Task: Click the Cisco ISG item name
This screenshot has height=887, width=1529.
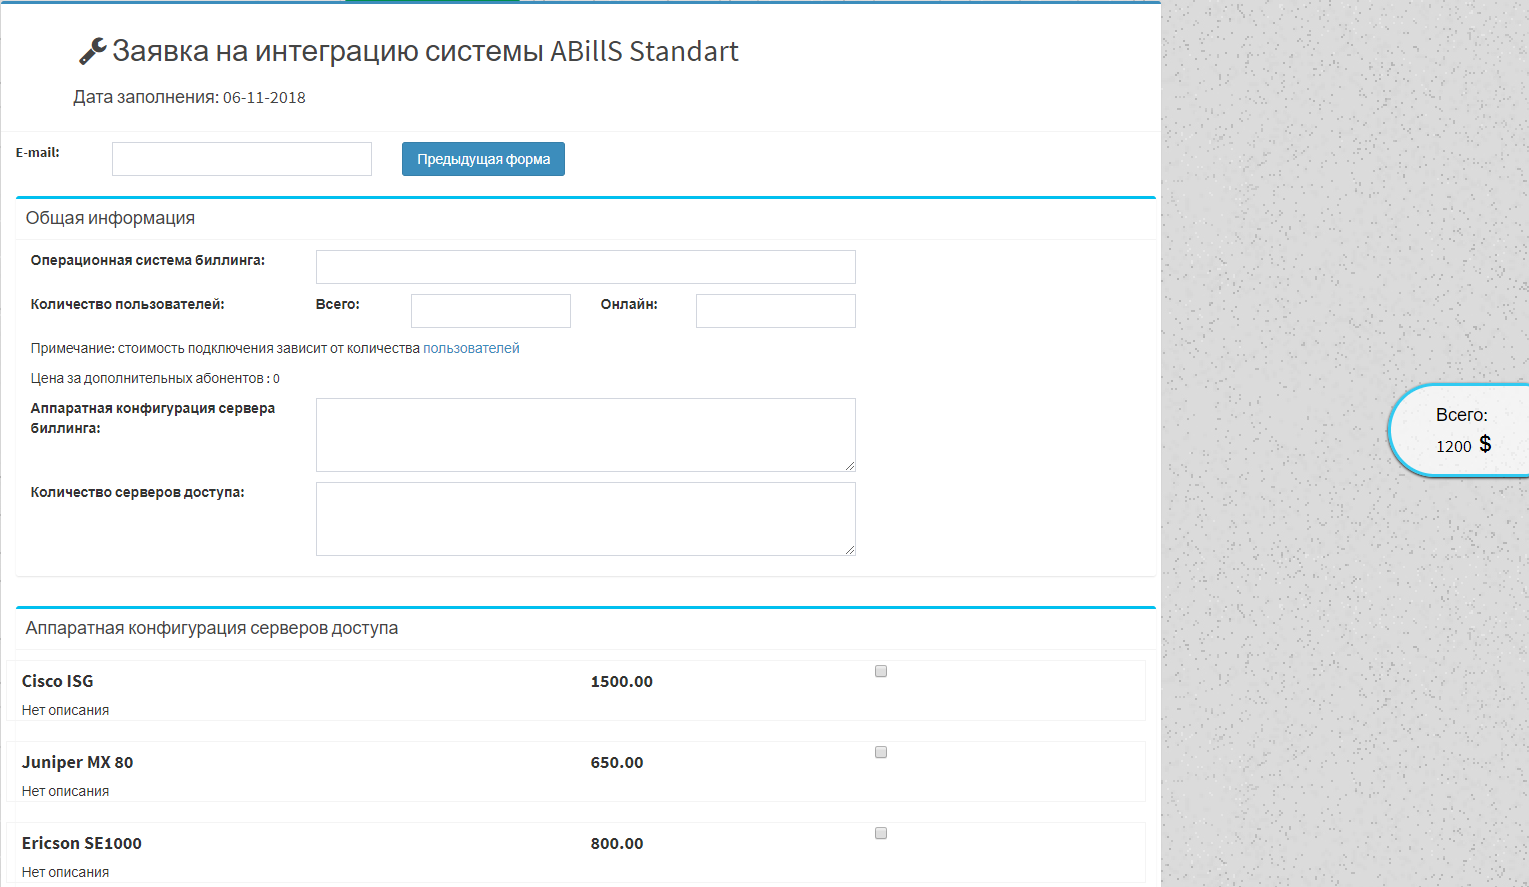Action: [58, 681]
